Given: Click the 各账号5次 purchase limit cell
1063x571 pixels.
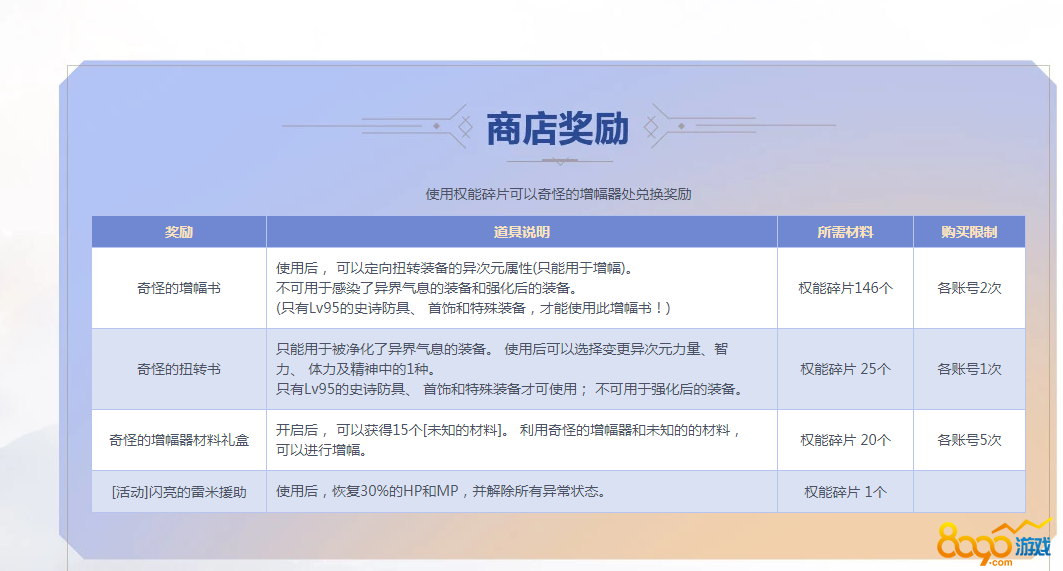Looking at the screenshot, I should click(969, 440).
